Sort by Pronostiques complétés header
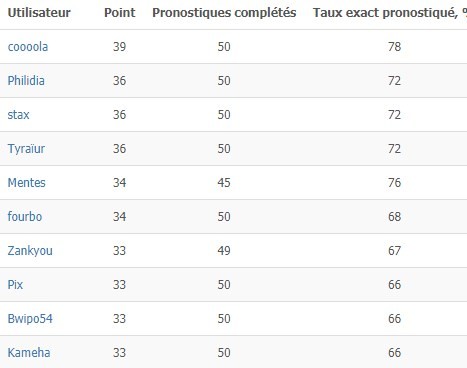The width and height of the screenshot is (467, 368). tap(224, 13)
